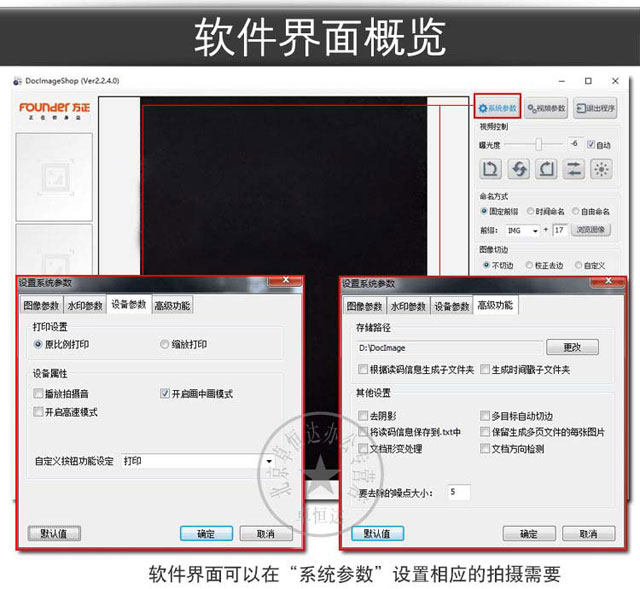Enable 多目标自动切边 checkbox
Viewport: 640px width, 589px height.
[484, 416]
